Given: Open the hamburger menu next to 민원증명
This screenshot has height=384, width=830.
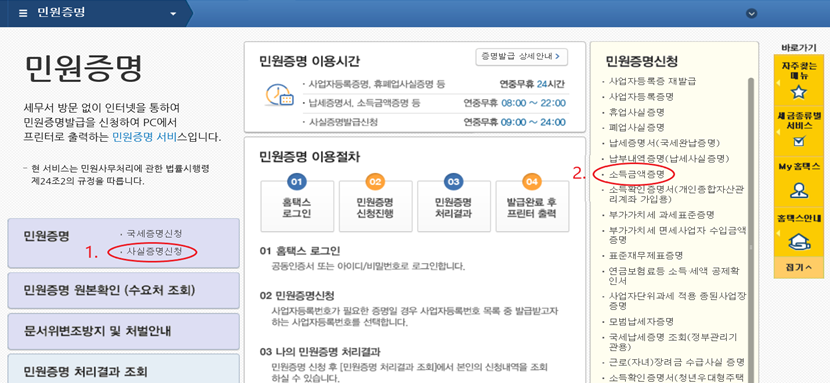Looking at the screenshot, I should click(x=23, y=13).
